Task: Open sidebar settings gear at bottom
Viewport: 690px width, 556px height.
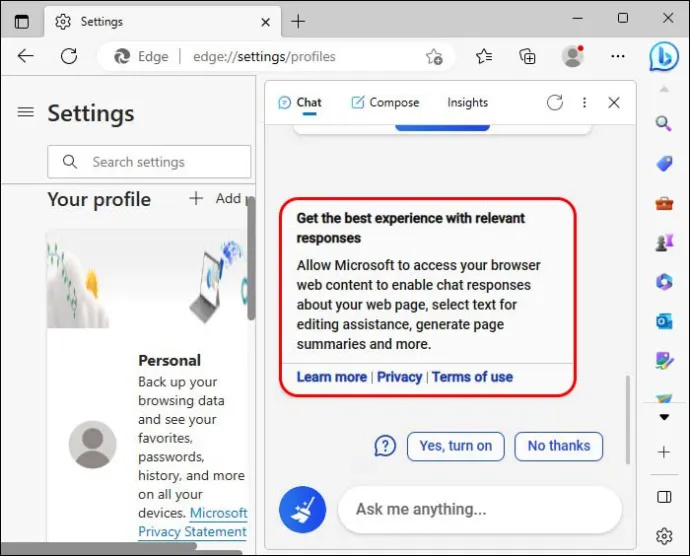Action: (x=664, y=536)
